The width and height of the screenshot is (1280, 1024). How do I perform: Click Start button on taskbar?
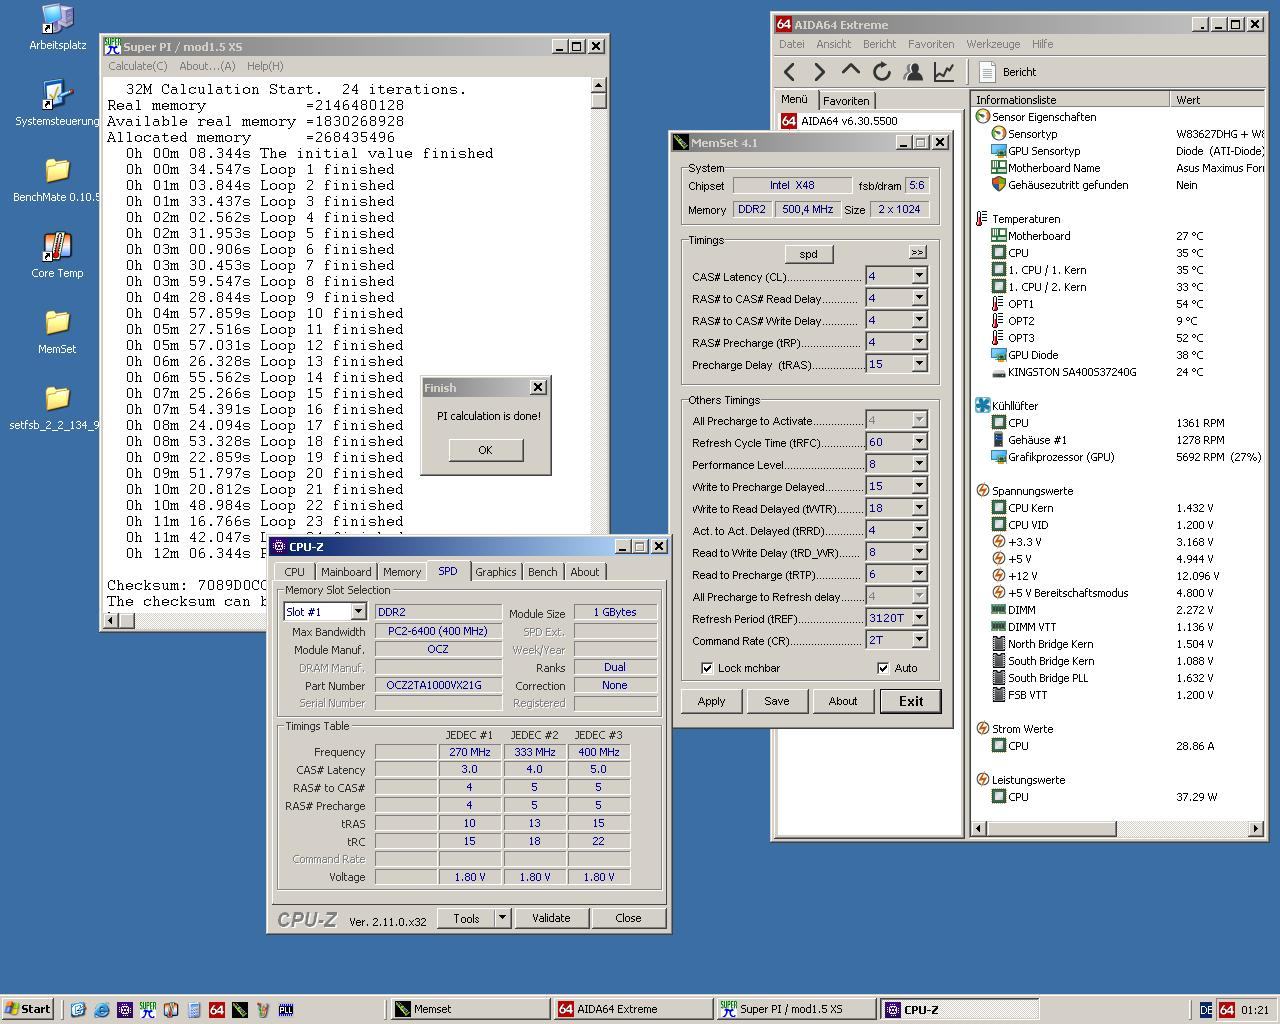click(x=28, y=1009)
